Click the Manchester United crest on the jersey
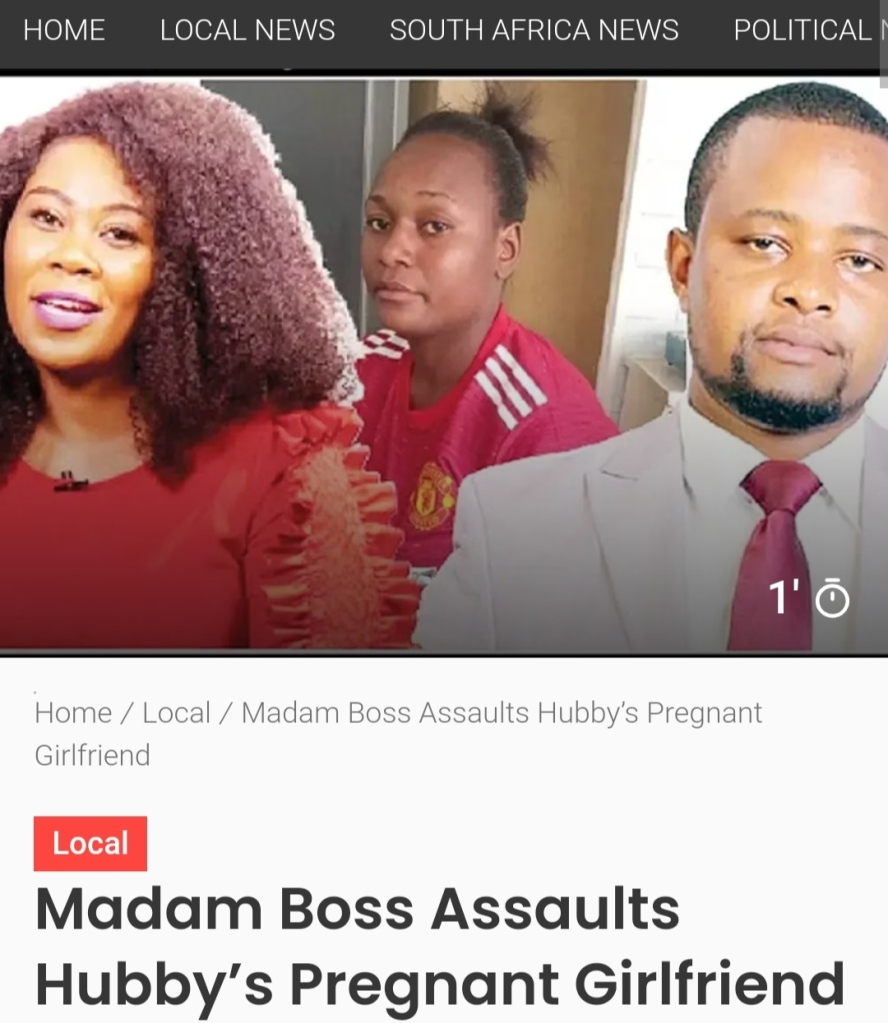This screenshot has width=888, height=1023. coord(431,495)
